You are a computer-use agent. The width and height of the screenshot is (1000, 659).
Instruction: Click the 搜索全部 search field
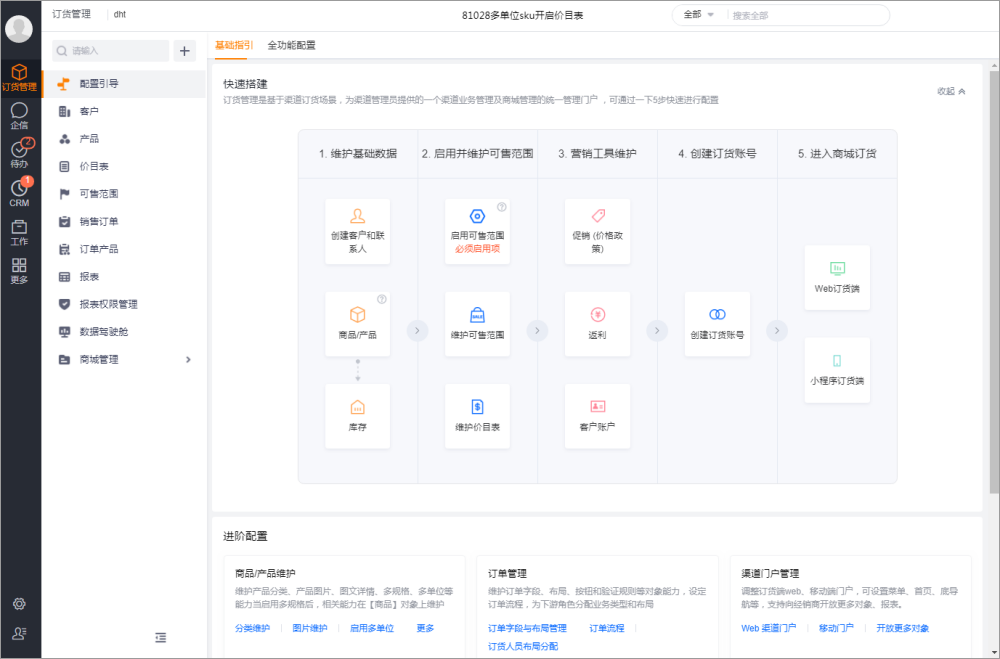point(805,15)
